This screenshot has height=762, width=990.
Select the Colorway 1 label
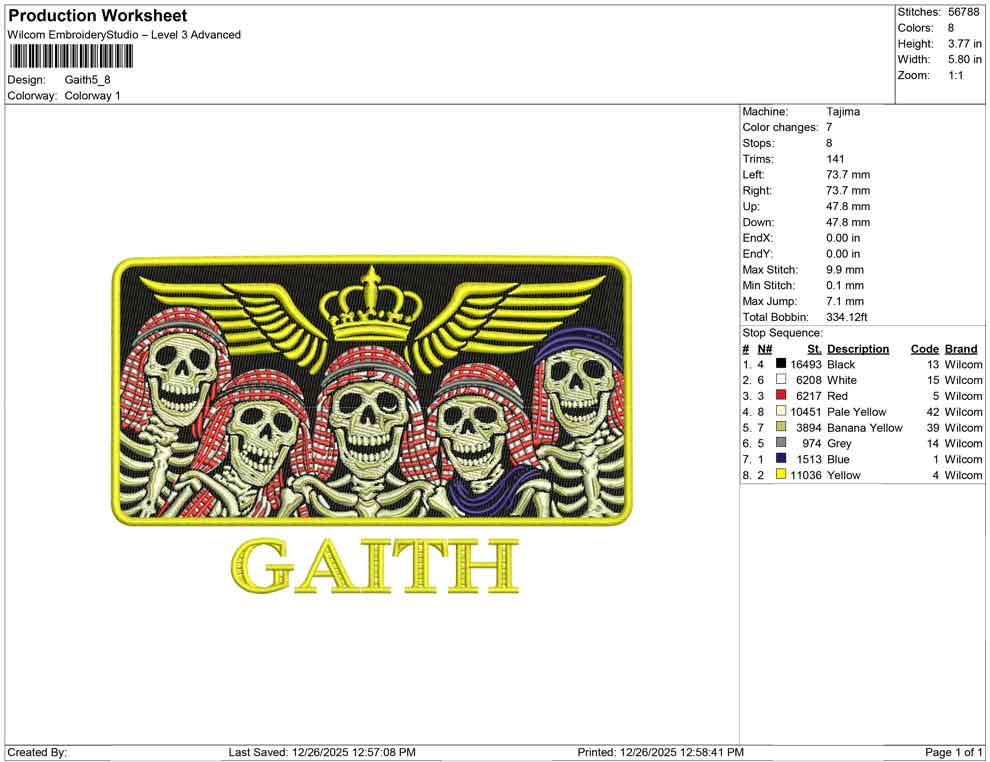(92, 96)
